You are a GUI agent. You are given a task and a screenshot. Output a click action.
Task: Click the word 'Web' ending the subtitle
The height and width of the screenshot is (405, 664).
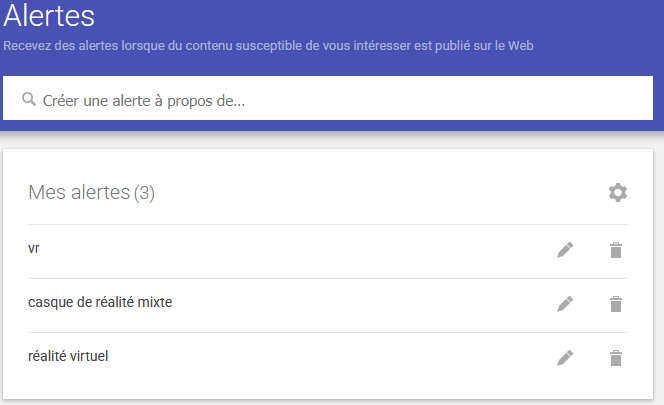[x=520, y=46]
